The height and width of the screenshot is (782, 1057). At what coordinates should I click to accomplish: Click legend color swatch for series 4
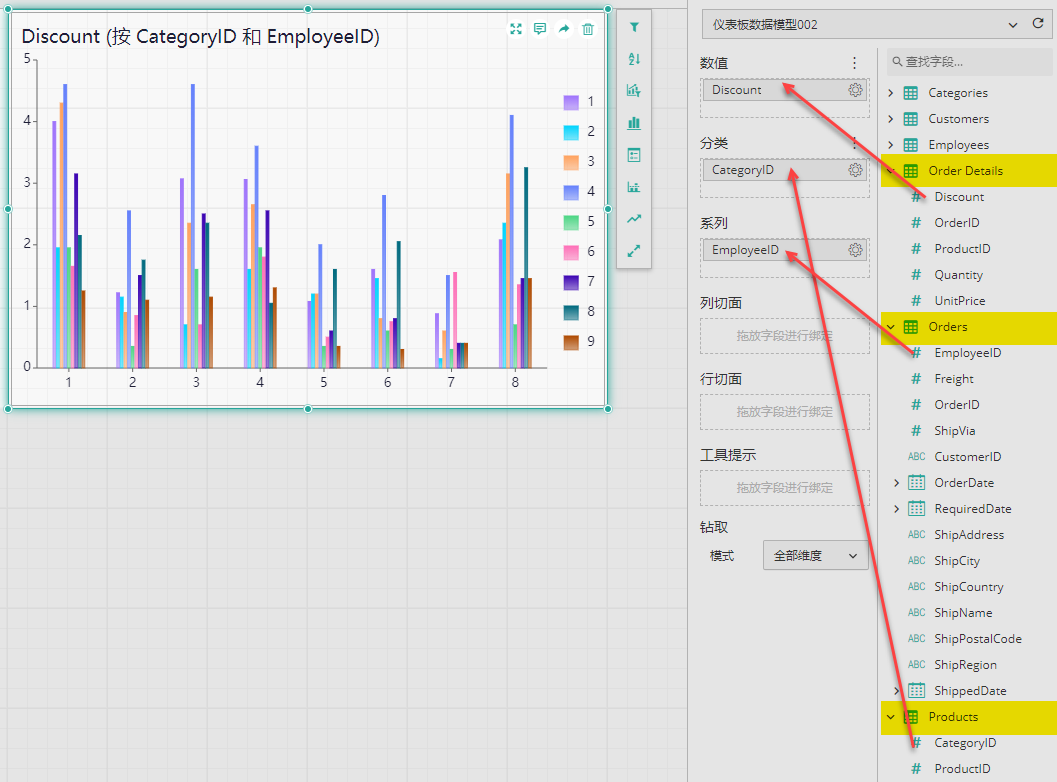pos(571,192)
